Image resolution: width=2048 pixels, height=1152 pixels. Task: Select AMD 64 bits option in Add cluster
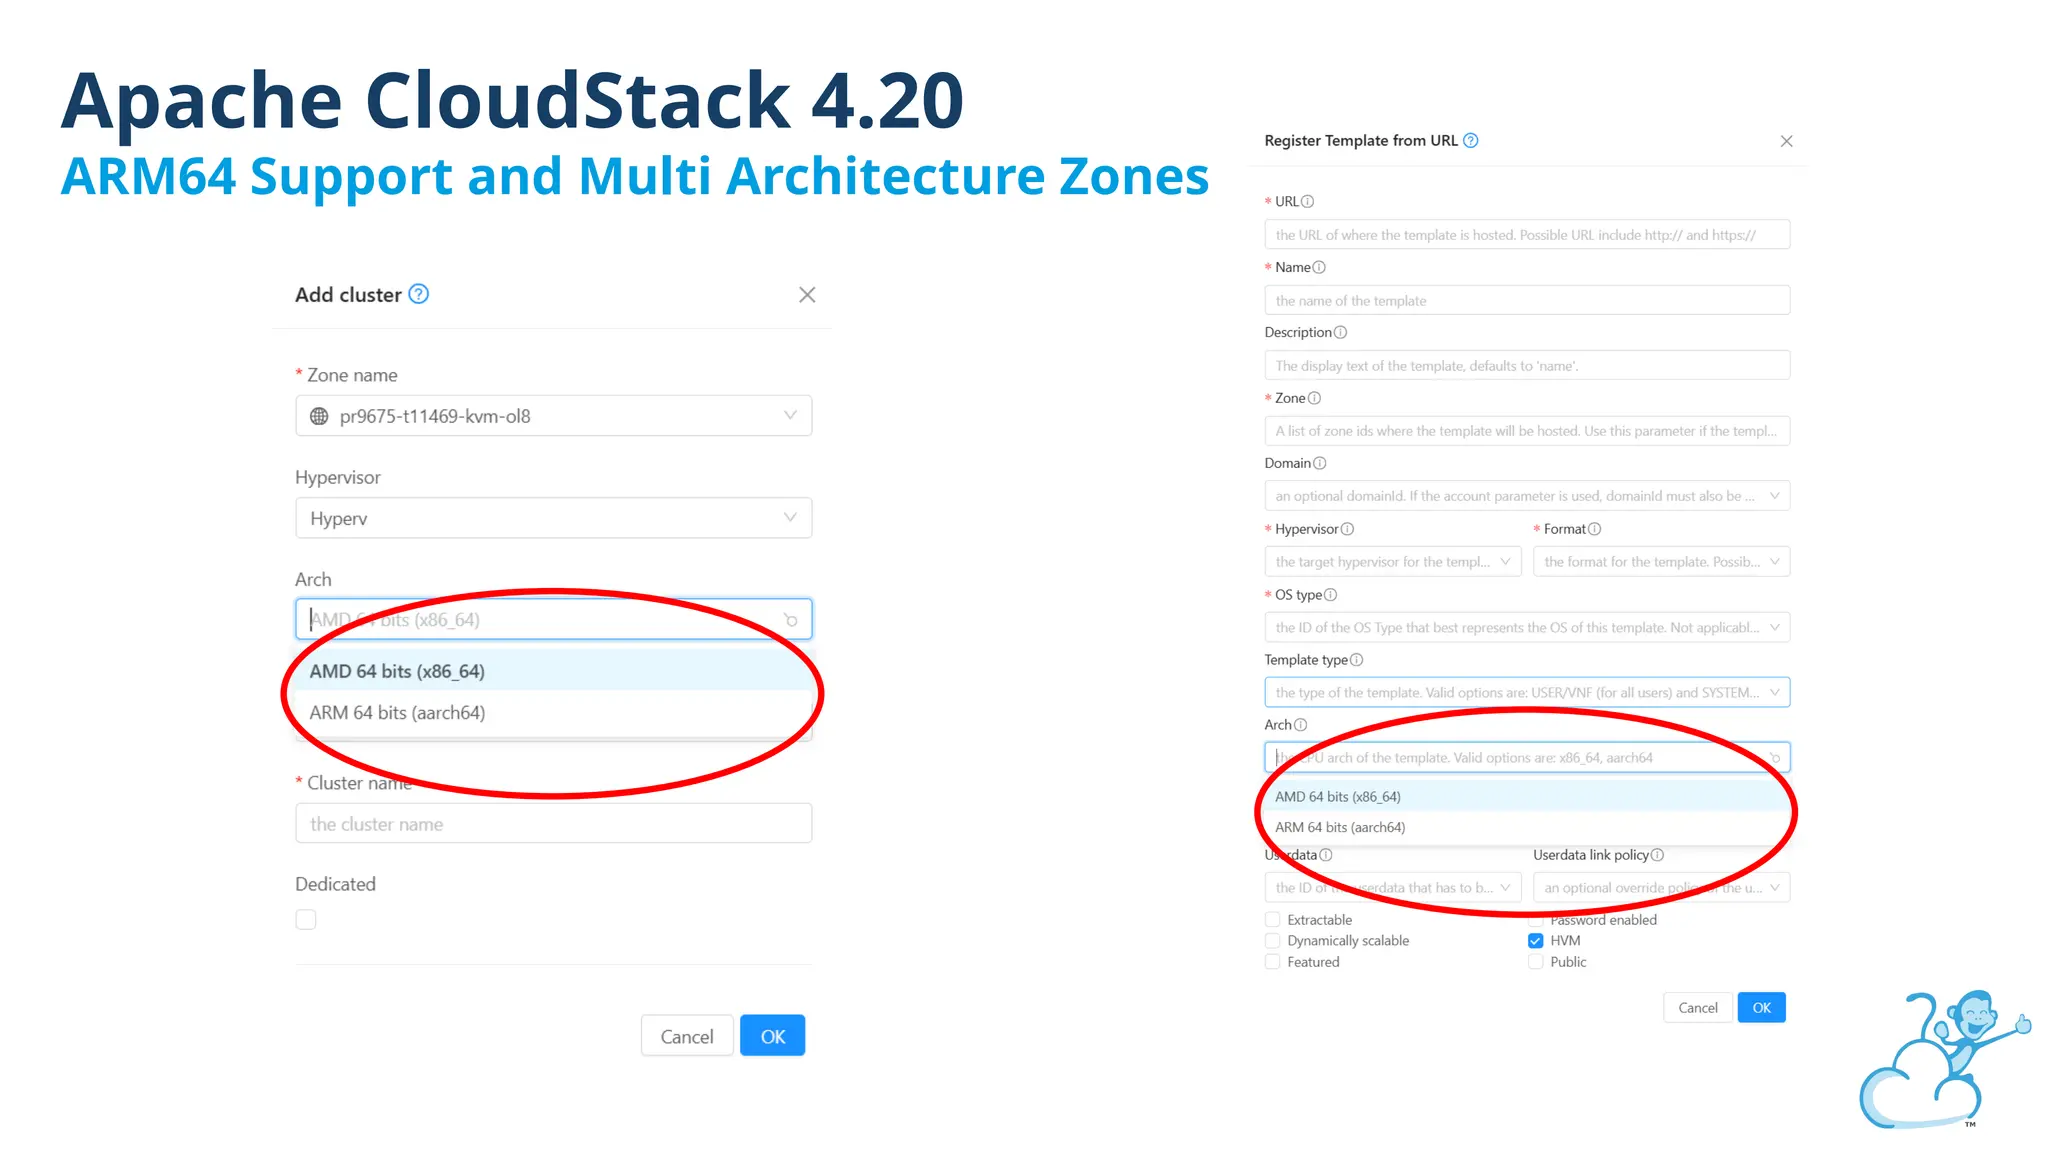(553, 671)
